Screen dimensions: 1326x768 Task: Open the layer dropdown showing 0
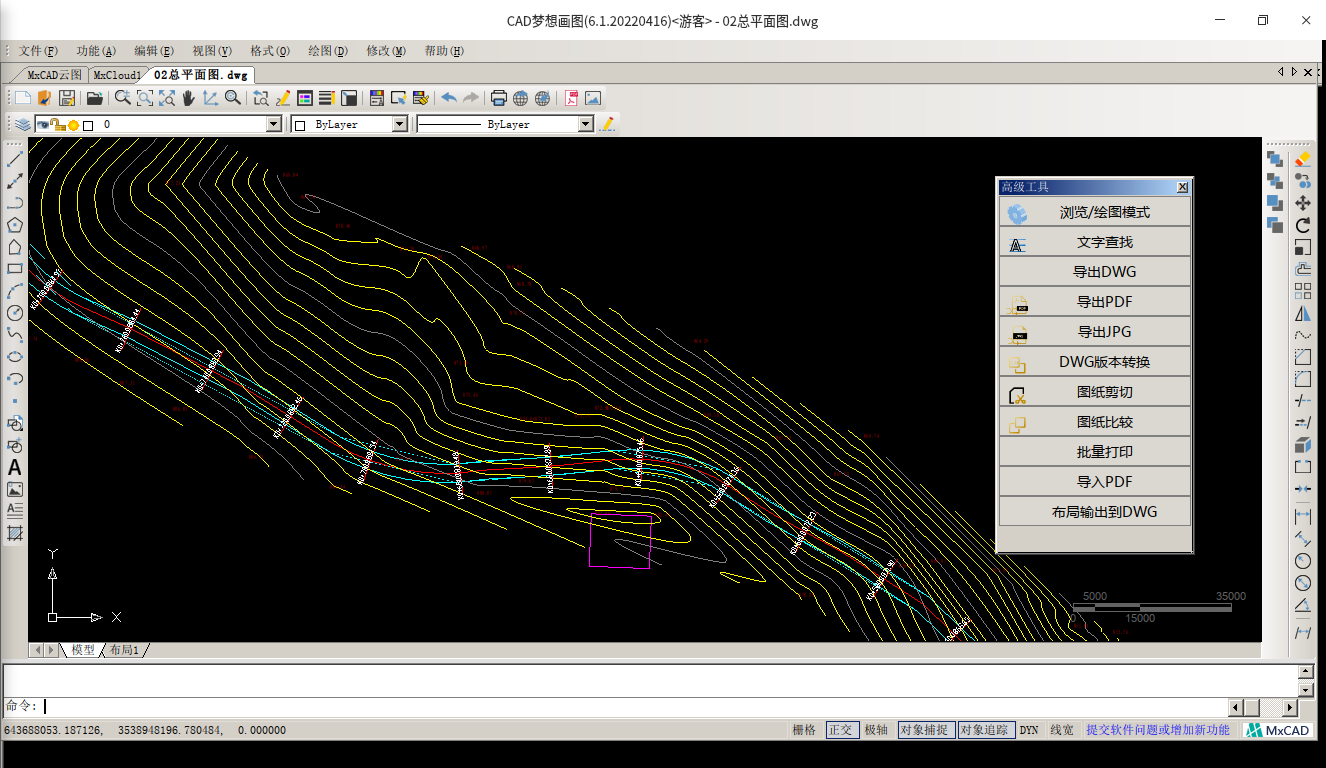pyautogui.click(x=273, y=124)
